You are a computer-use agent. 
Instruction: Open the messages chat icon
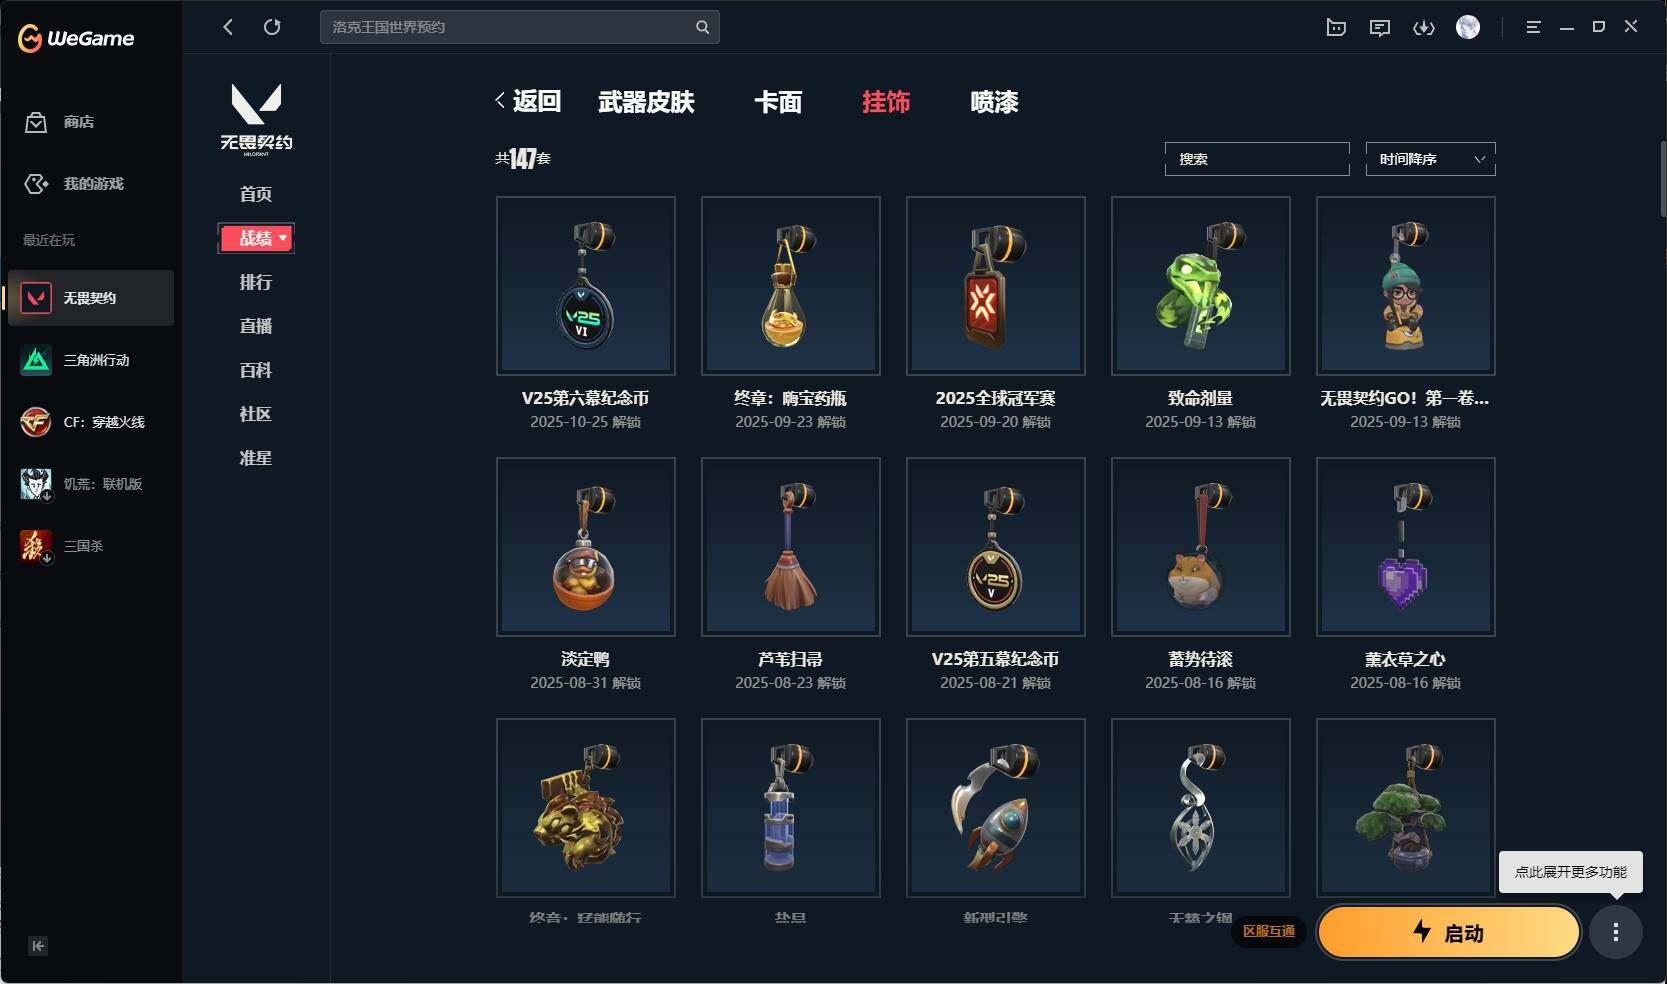coord(1380,27)
